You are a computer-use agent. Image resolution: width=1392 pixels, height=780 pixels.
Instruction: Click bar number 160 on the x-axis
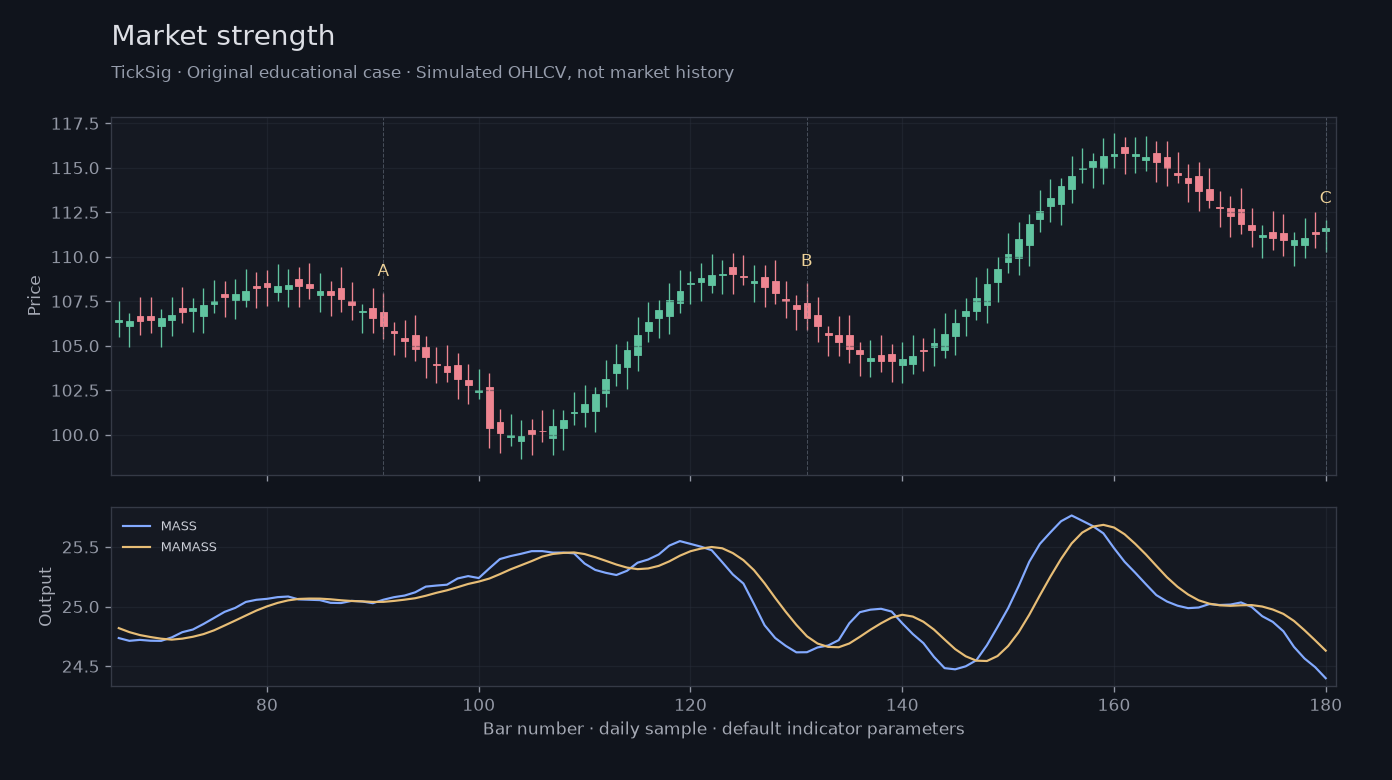pos(1114,704)
